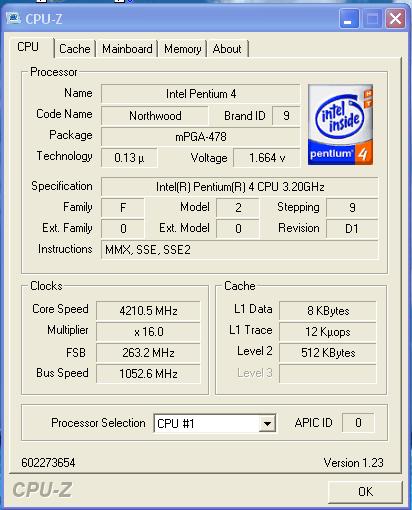The width and height of the screenshot is (412, 510).
Task: Click the APIC ID value box
Action: click(358, 423)
